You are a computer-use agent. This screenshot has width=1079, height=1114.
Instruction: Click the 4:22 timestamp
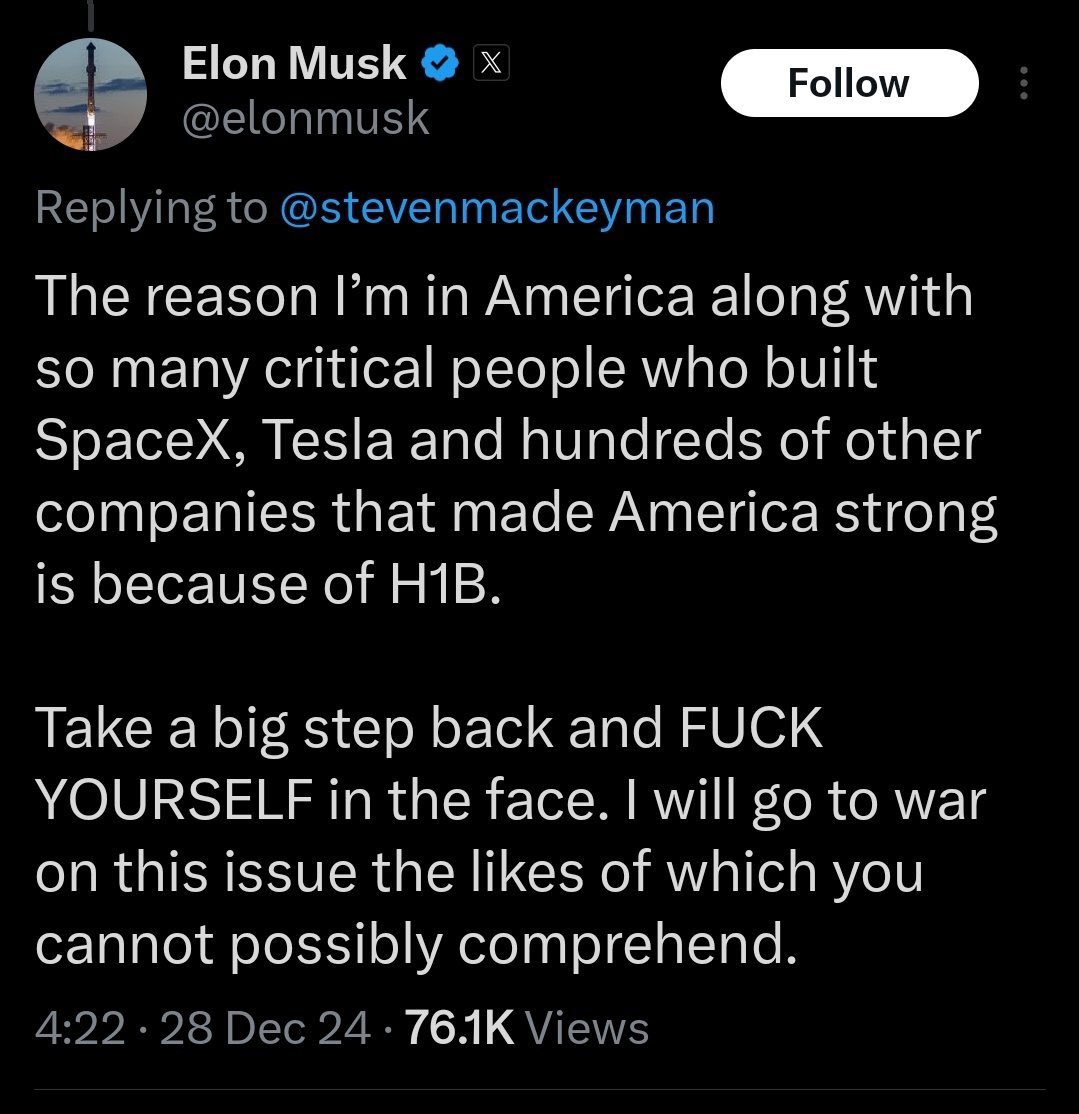click(80, 1027)
